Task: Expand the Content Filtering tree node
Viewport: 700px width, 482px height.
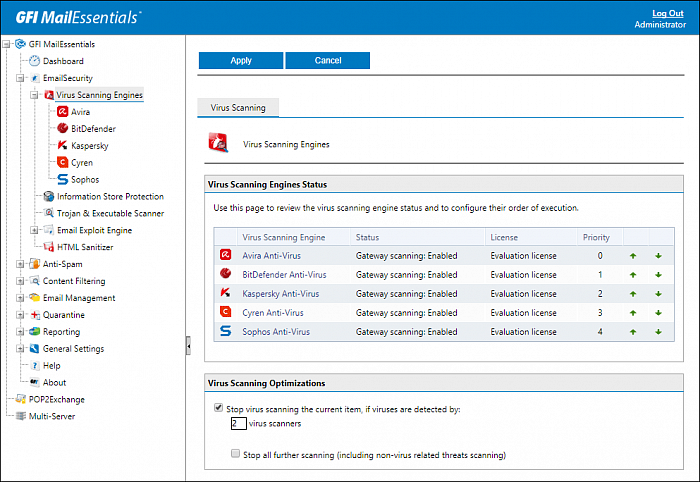Action: click(20, 281)
